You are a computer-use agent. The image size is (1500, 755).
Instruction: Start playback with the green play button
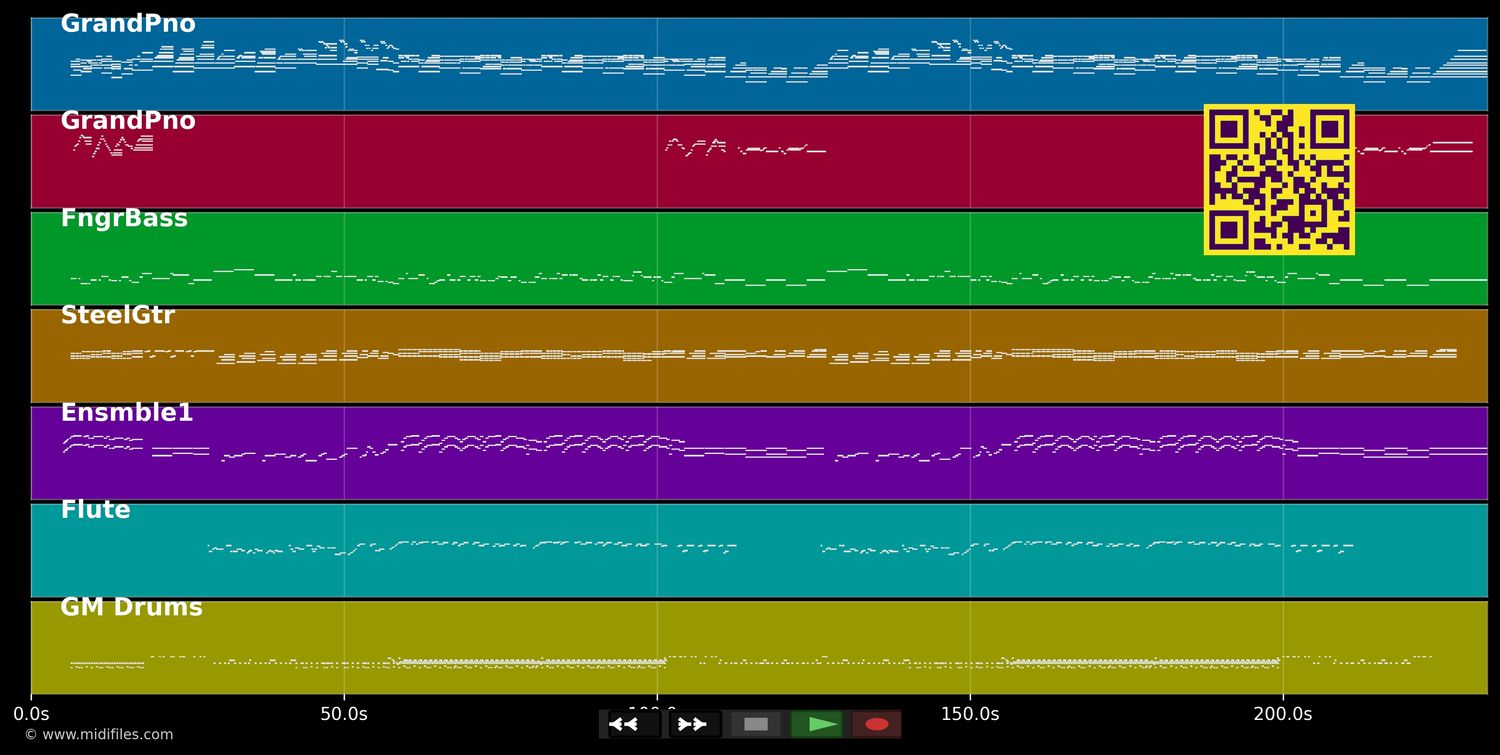point(816,724)
